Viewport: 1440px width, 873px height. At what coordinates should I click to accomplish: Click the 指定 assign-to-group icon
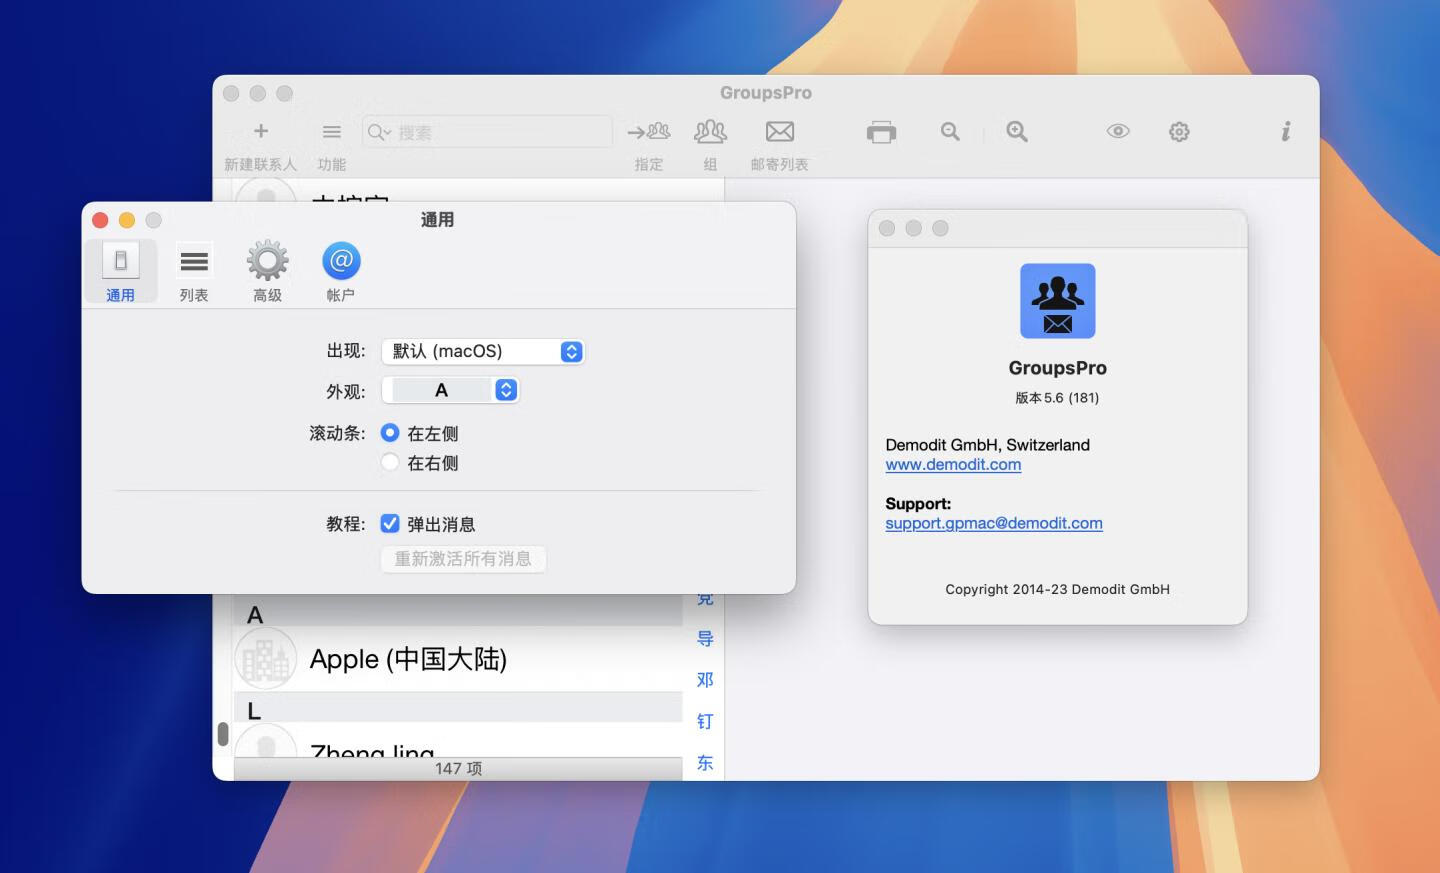(x=648, y=131)
